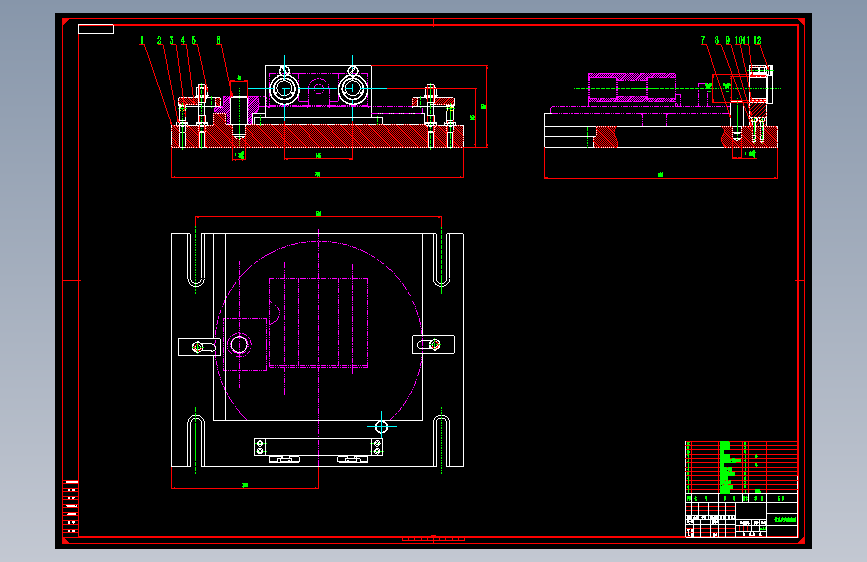Screen dimensions: 867x562
Task: Click the empty white rectangle at top-left corner
Action: tap(96, 29)
